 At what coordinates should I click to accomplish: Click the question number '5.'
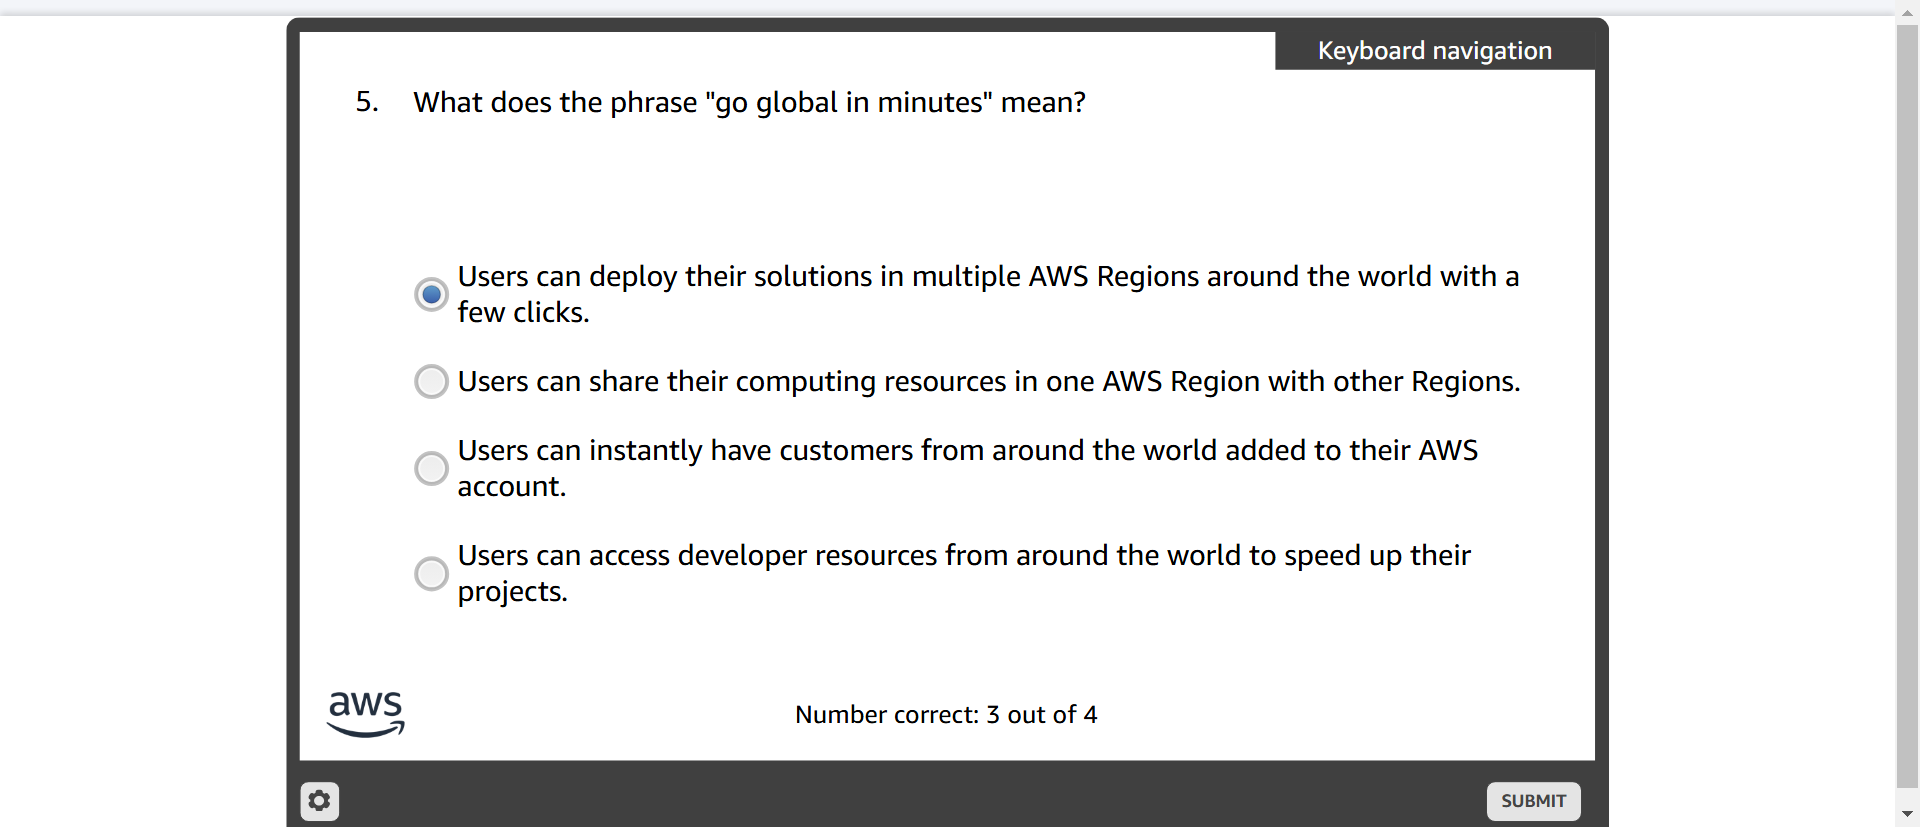click(x=367, y=102)
